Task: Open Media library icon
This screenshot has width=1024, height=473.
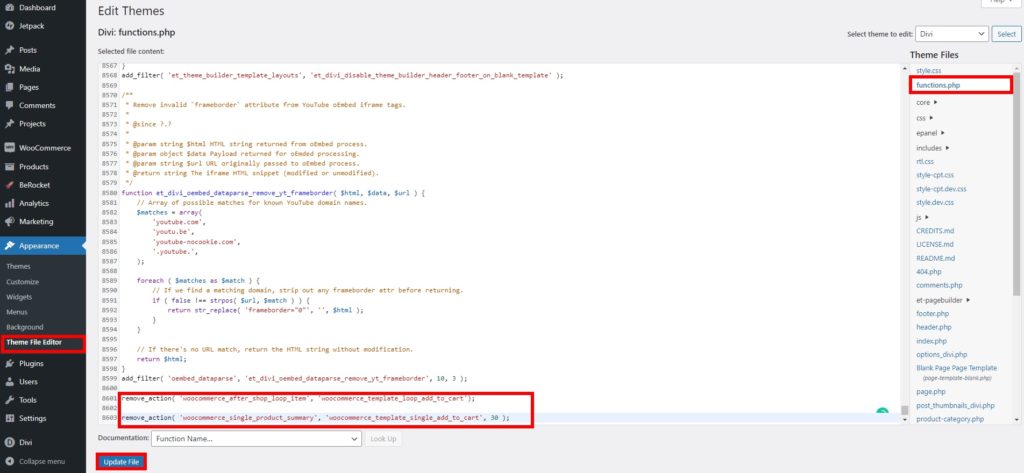Action: [9, 69]
